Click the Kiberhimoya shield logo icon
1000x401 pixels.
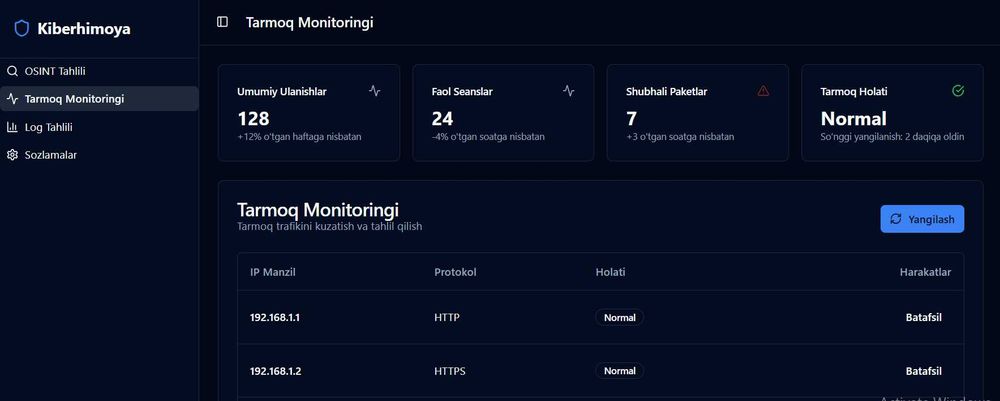point(21,29)
